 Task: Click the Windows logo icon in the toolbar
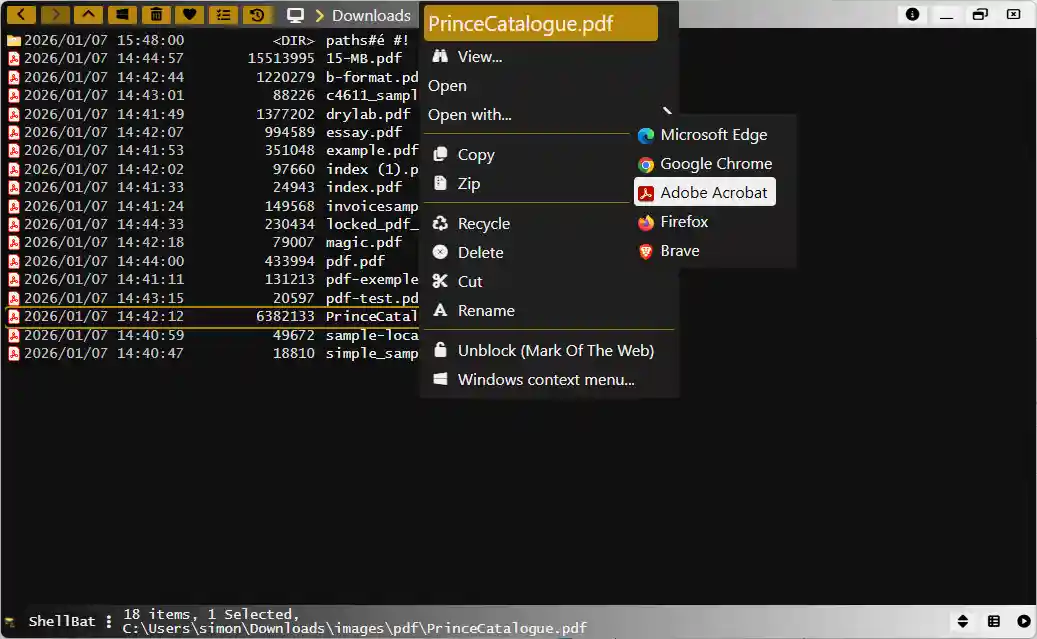121,15
